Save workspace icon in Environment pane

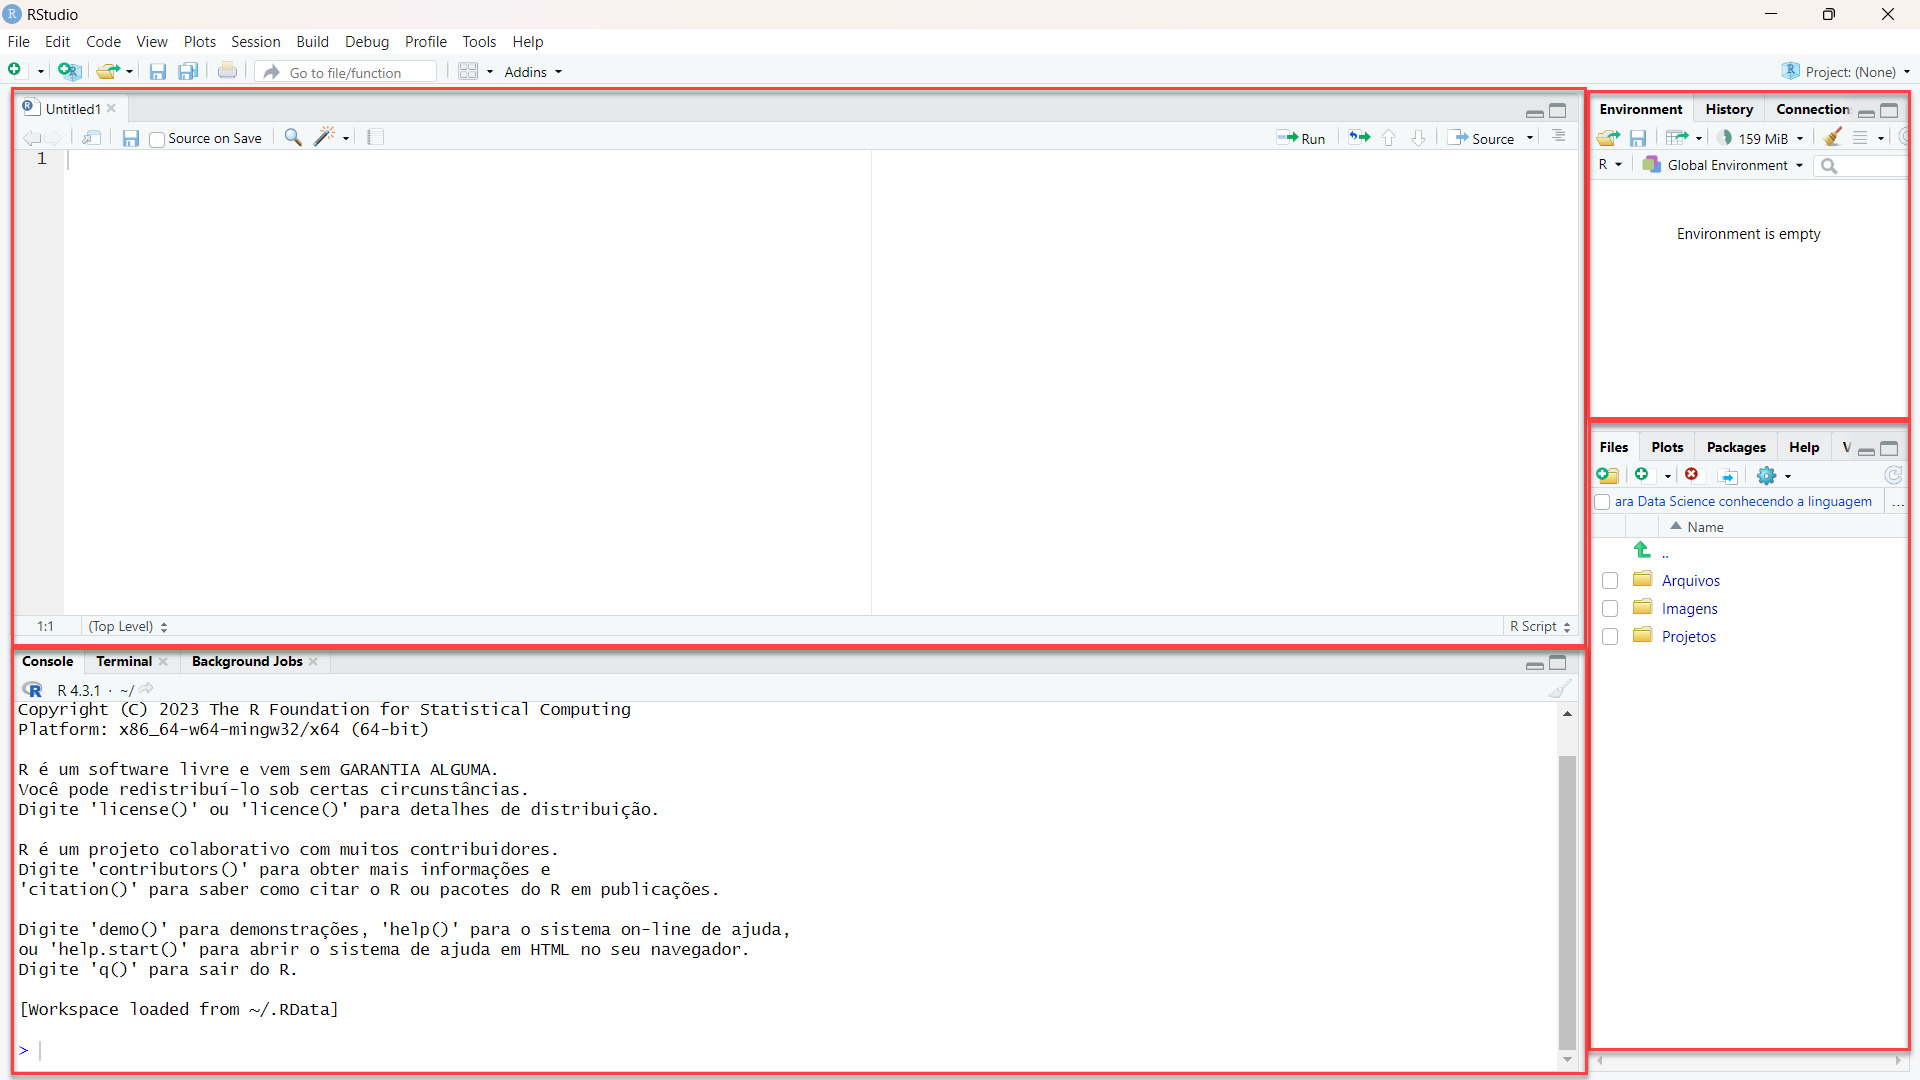[1638, 138]
